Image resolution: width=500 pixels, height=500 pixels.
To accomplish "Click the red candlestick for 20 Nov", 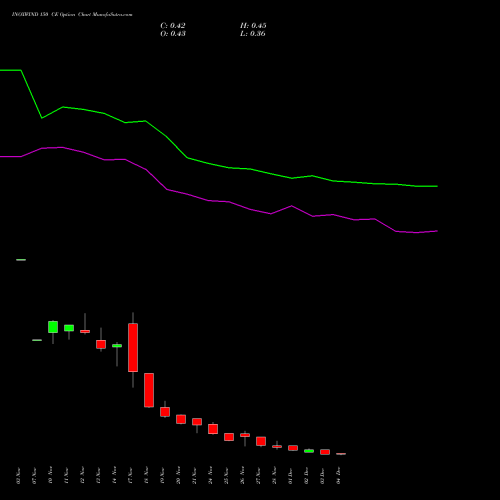I will [x=181, y=419].
